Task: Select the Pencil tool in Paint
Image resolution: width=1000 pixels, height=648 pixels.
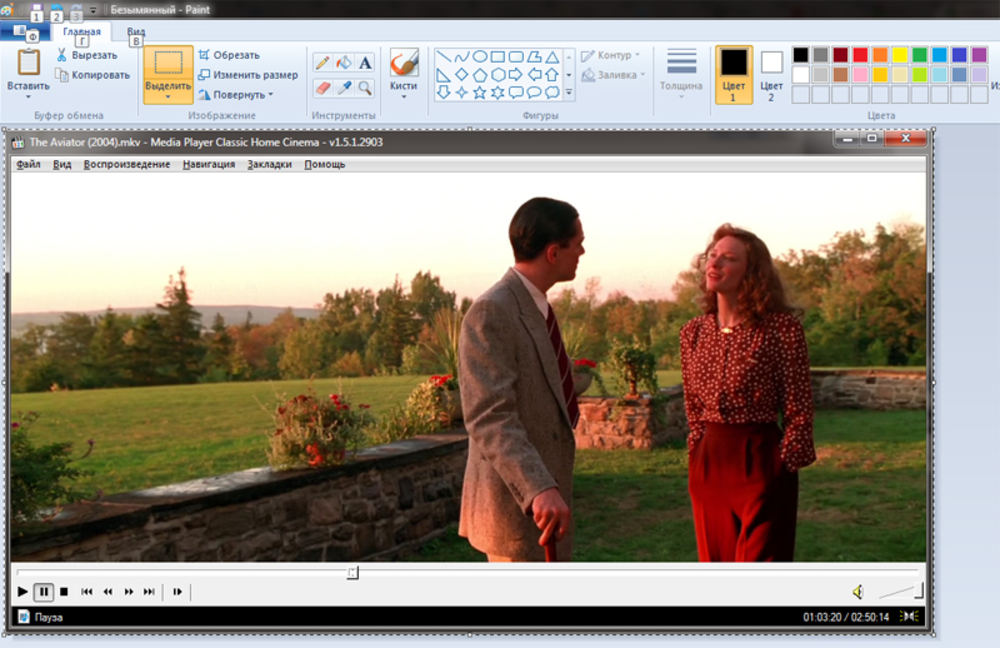Action: 323,63
